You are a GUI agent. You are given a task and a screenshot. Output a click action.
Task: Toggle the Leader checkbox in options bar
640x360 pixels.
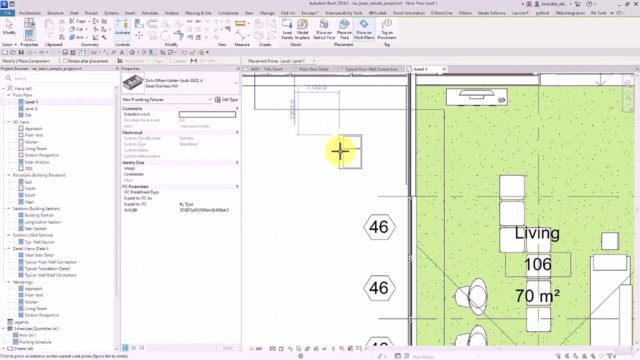coord(171,61)
